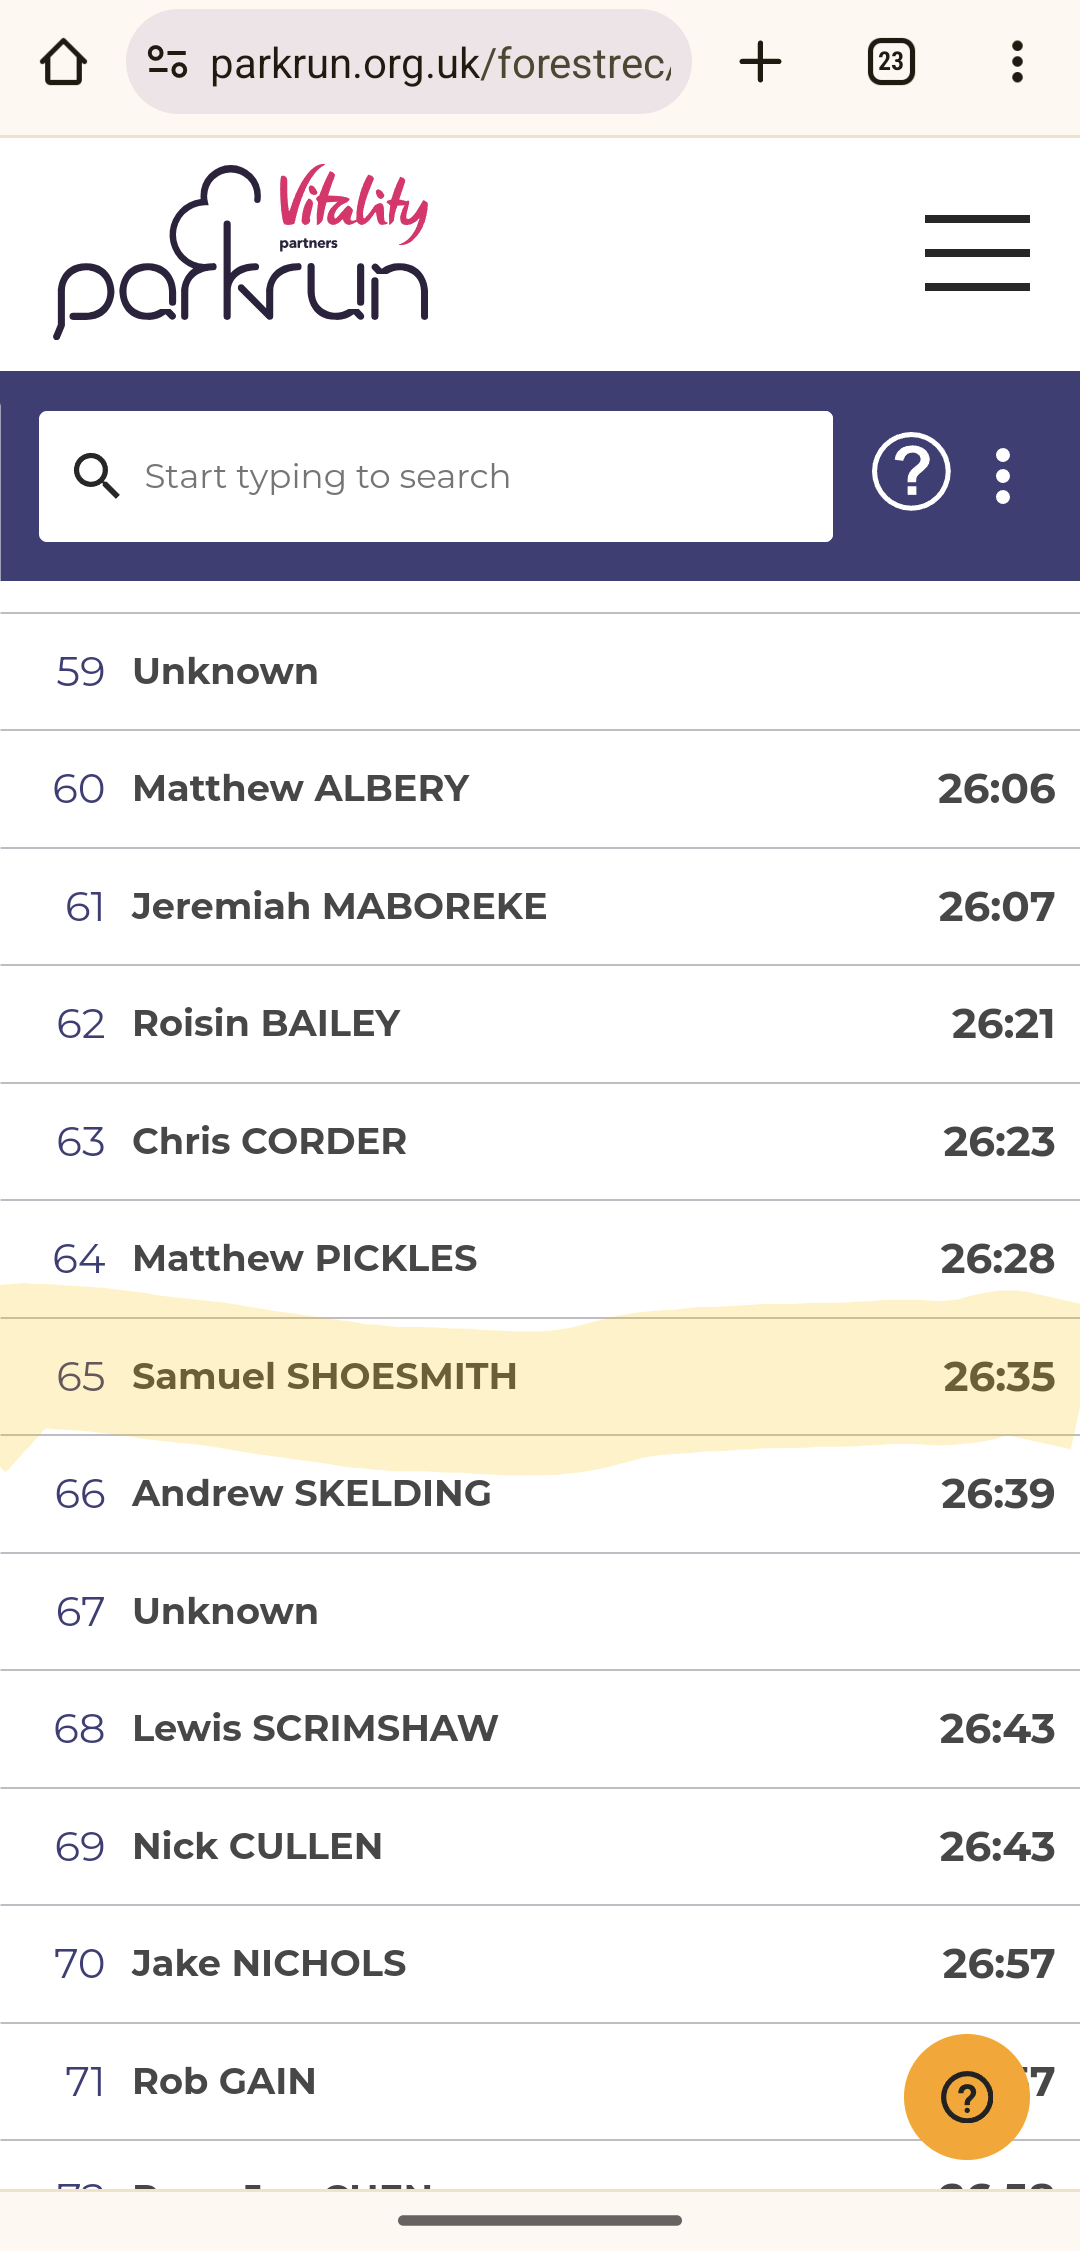Open Roisin BAILEY's result entry

coord(540,1024)
